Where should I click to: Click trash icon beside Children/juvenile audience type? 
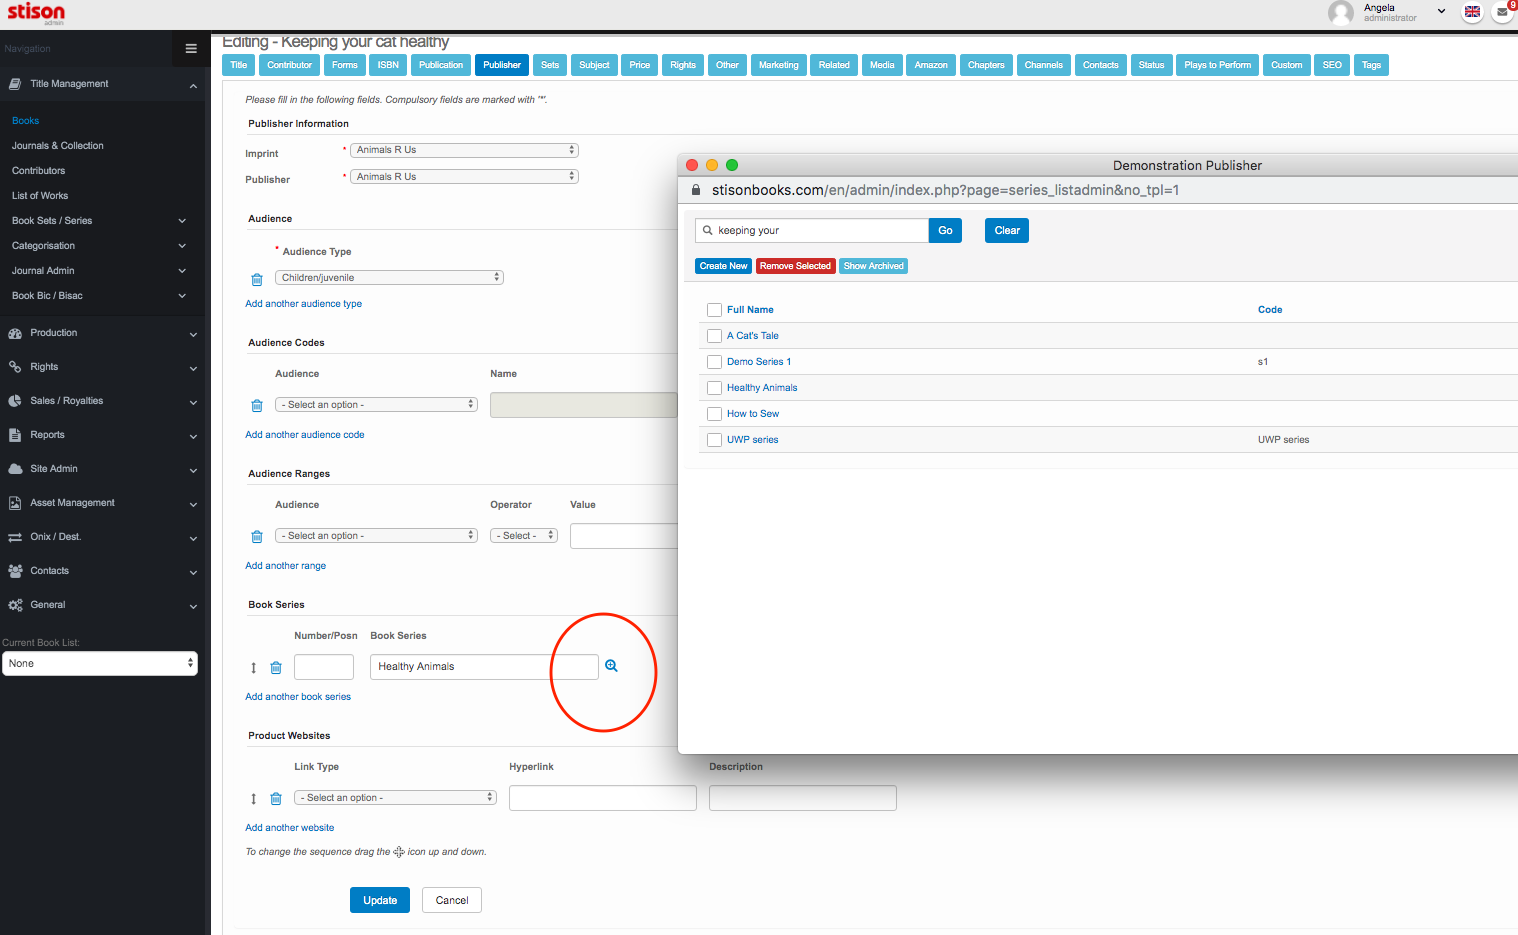(257, 279)
